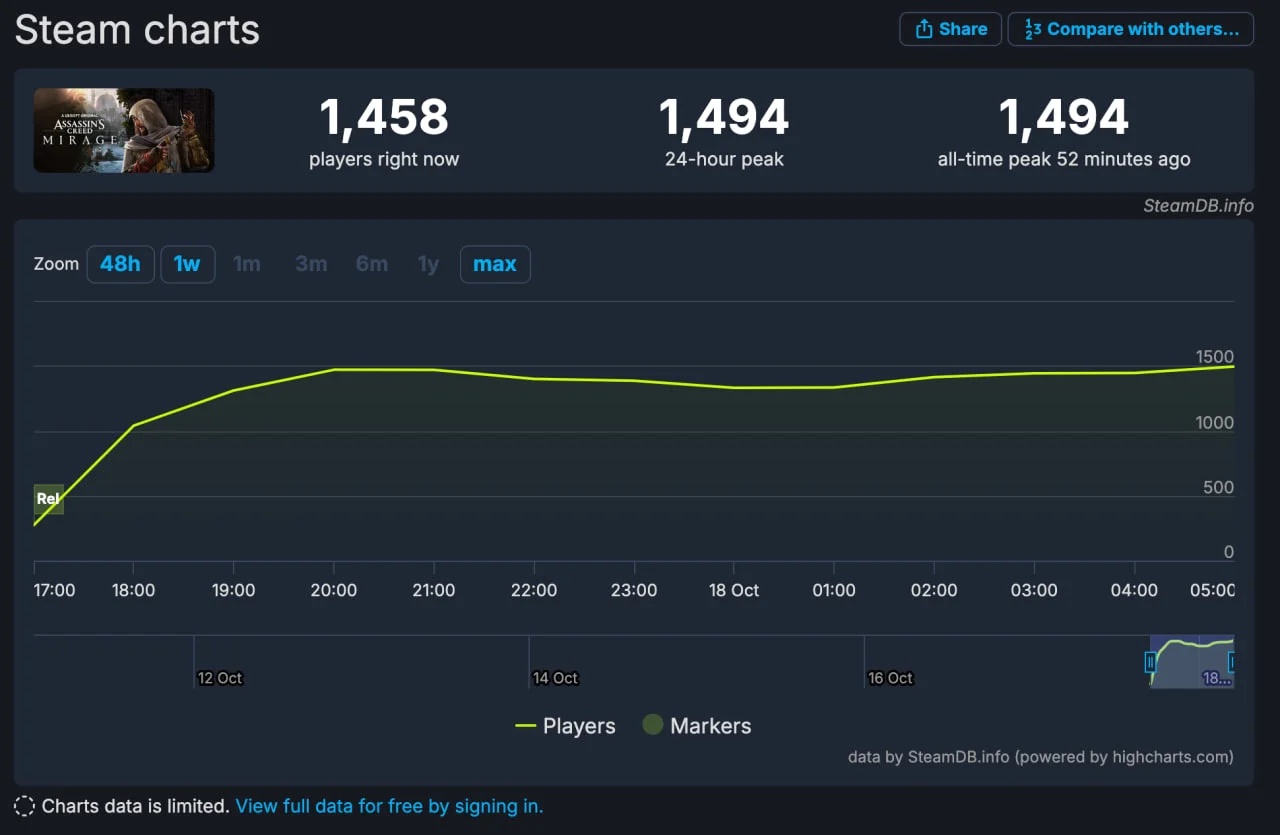
Task: Click the 12 Oct navigator label
Action: [x=220, y=678]
